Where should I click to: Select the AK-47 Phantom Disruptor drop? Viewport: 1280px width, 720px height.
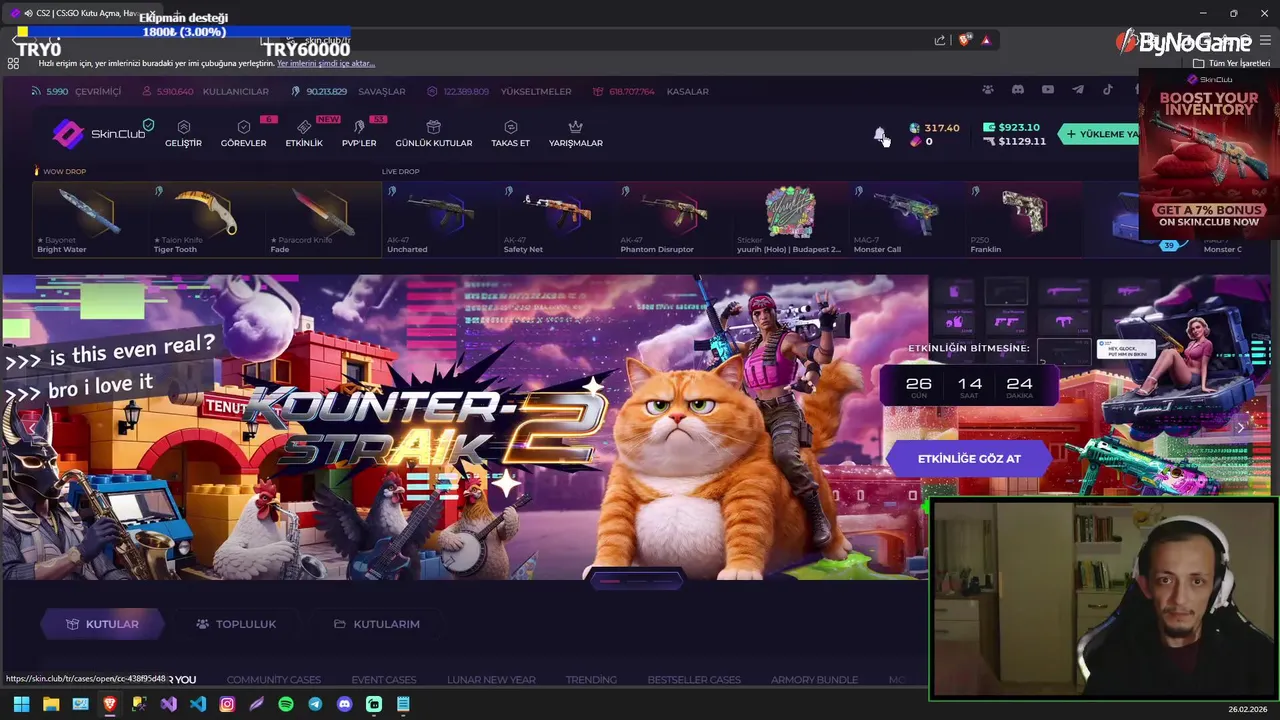click(x=673, y=218)
